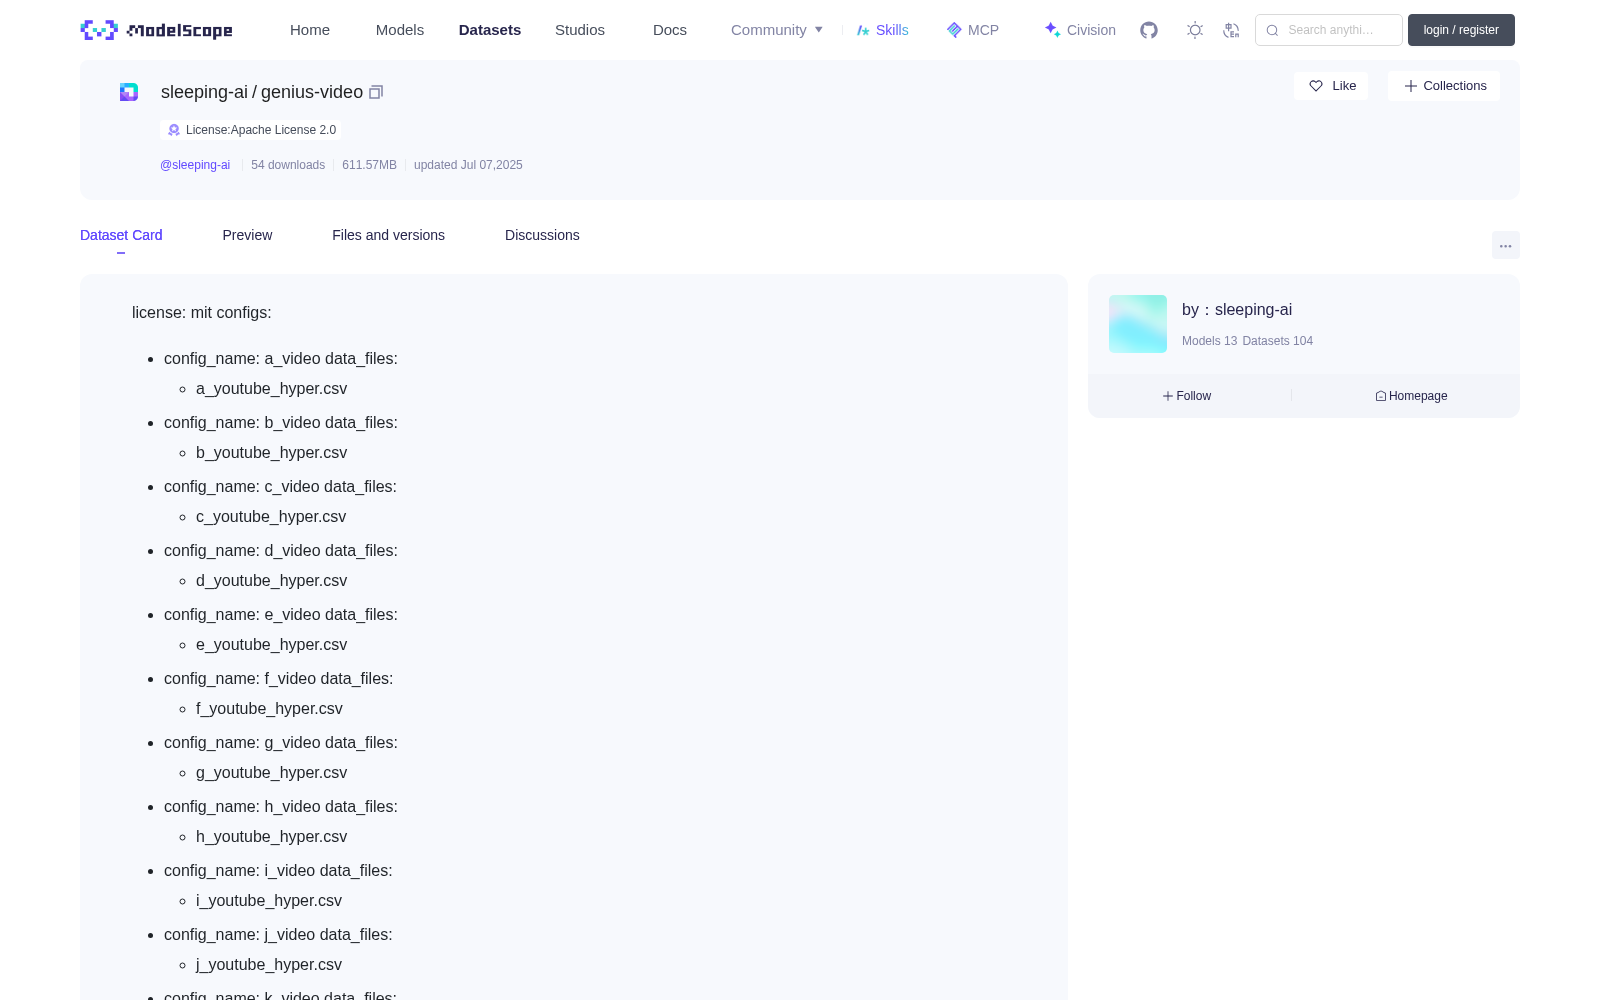Screen dimensions: 1600x1000
Task: Click the config_name: j_video line
Action: coord(278,935)
